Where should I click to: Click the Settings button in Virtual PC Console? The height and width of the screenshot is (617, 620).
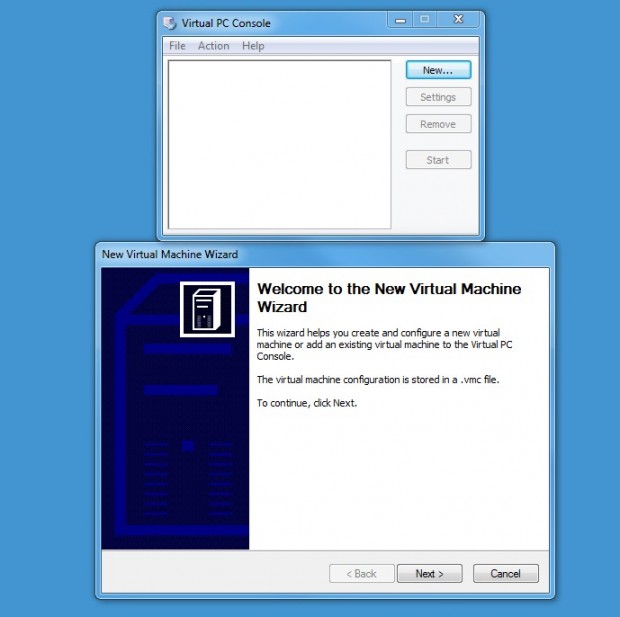pyautogui.click(x=438, y=97)
